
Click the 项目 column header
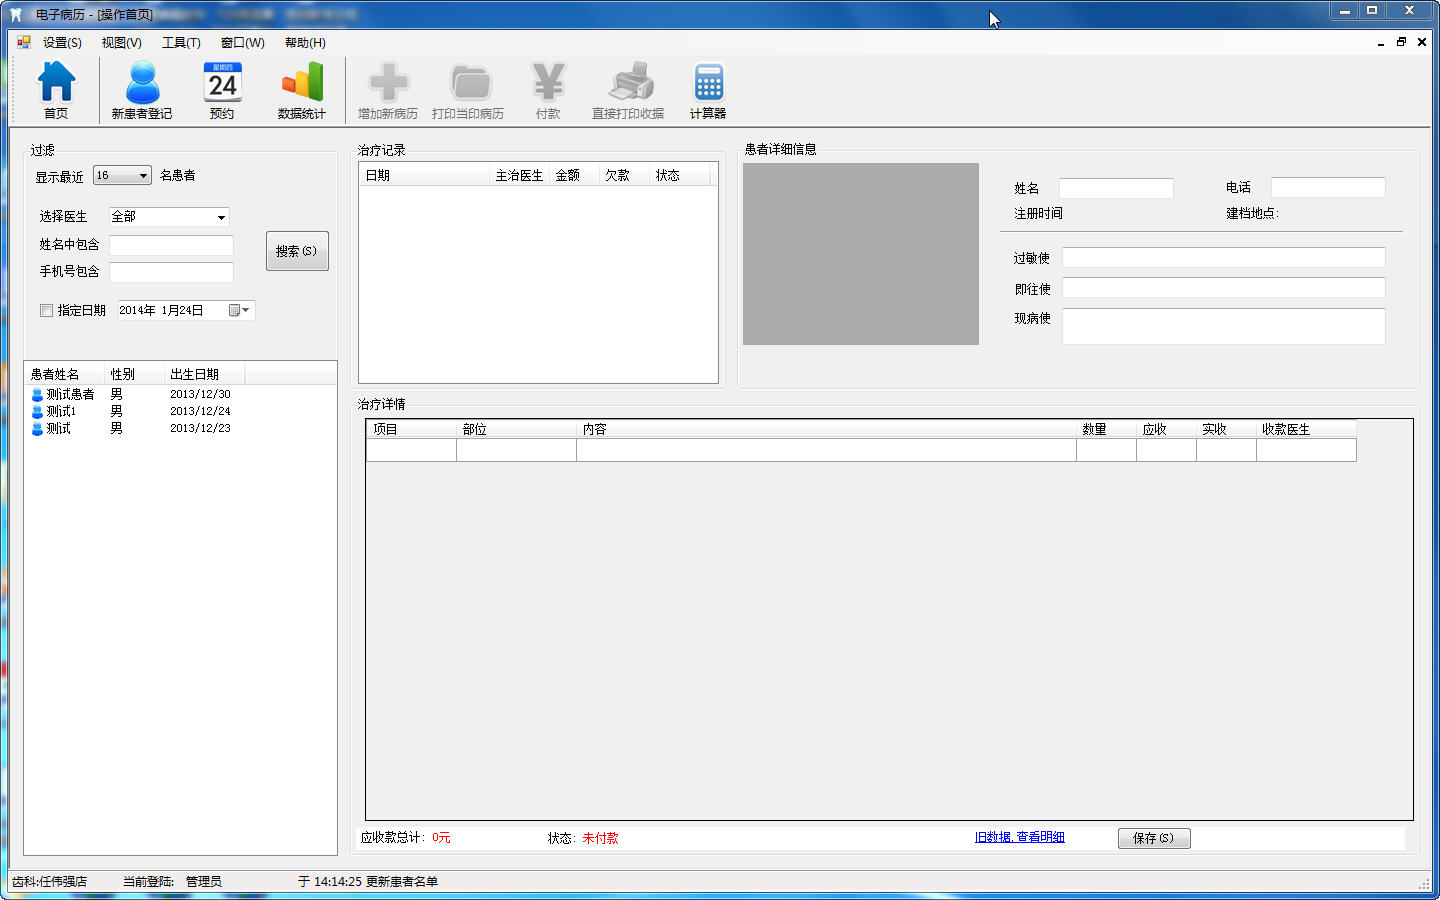point(411,429)
